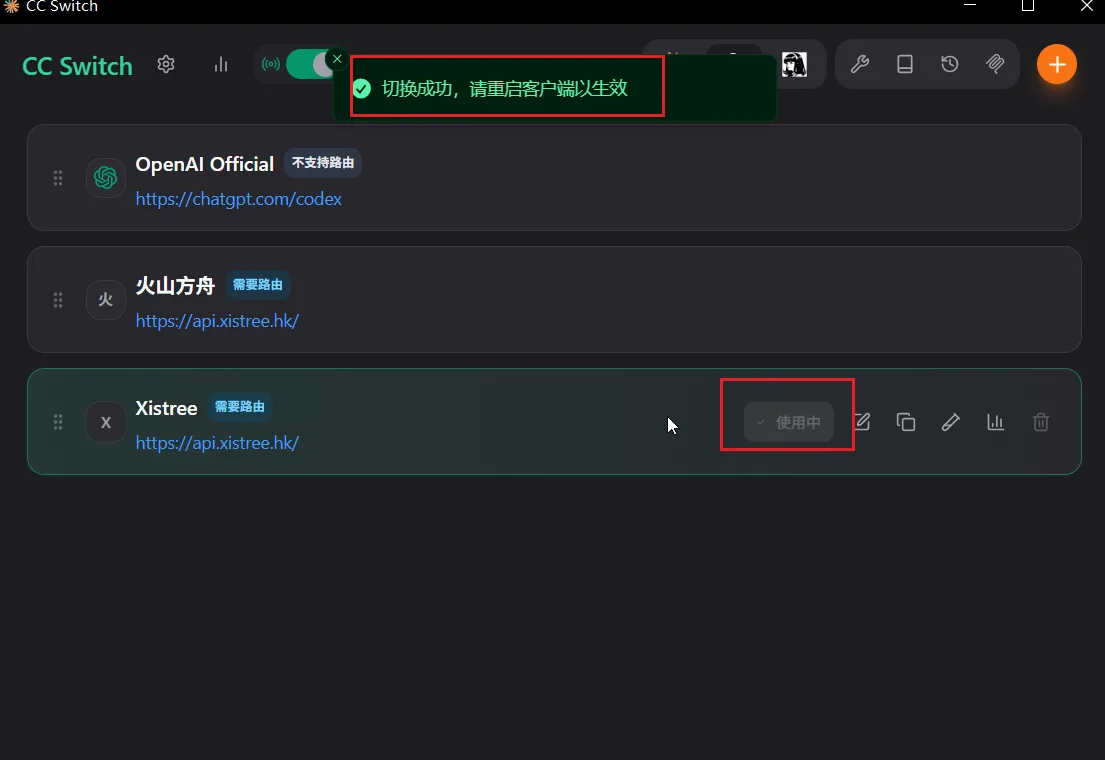Click the OpenAI logo icon
The width and height of the screenshot is (1105, 760).
106,178
